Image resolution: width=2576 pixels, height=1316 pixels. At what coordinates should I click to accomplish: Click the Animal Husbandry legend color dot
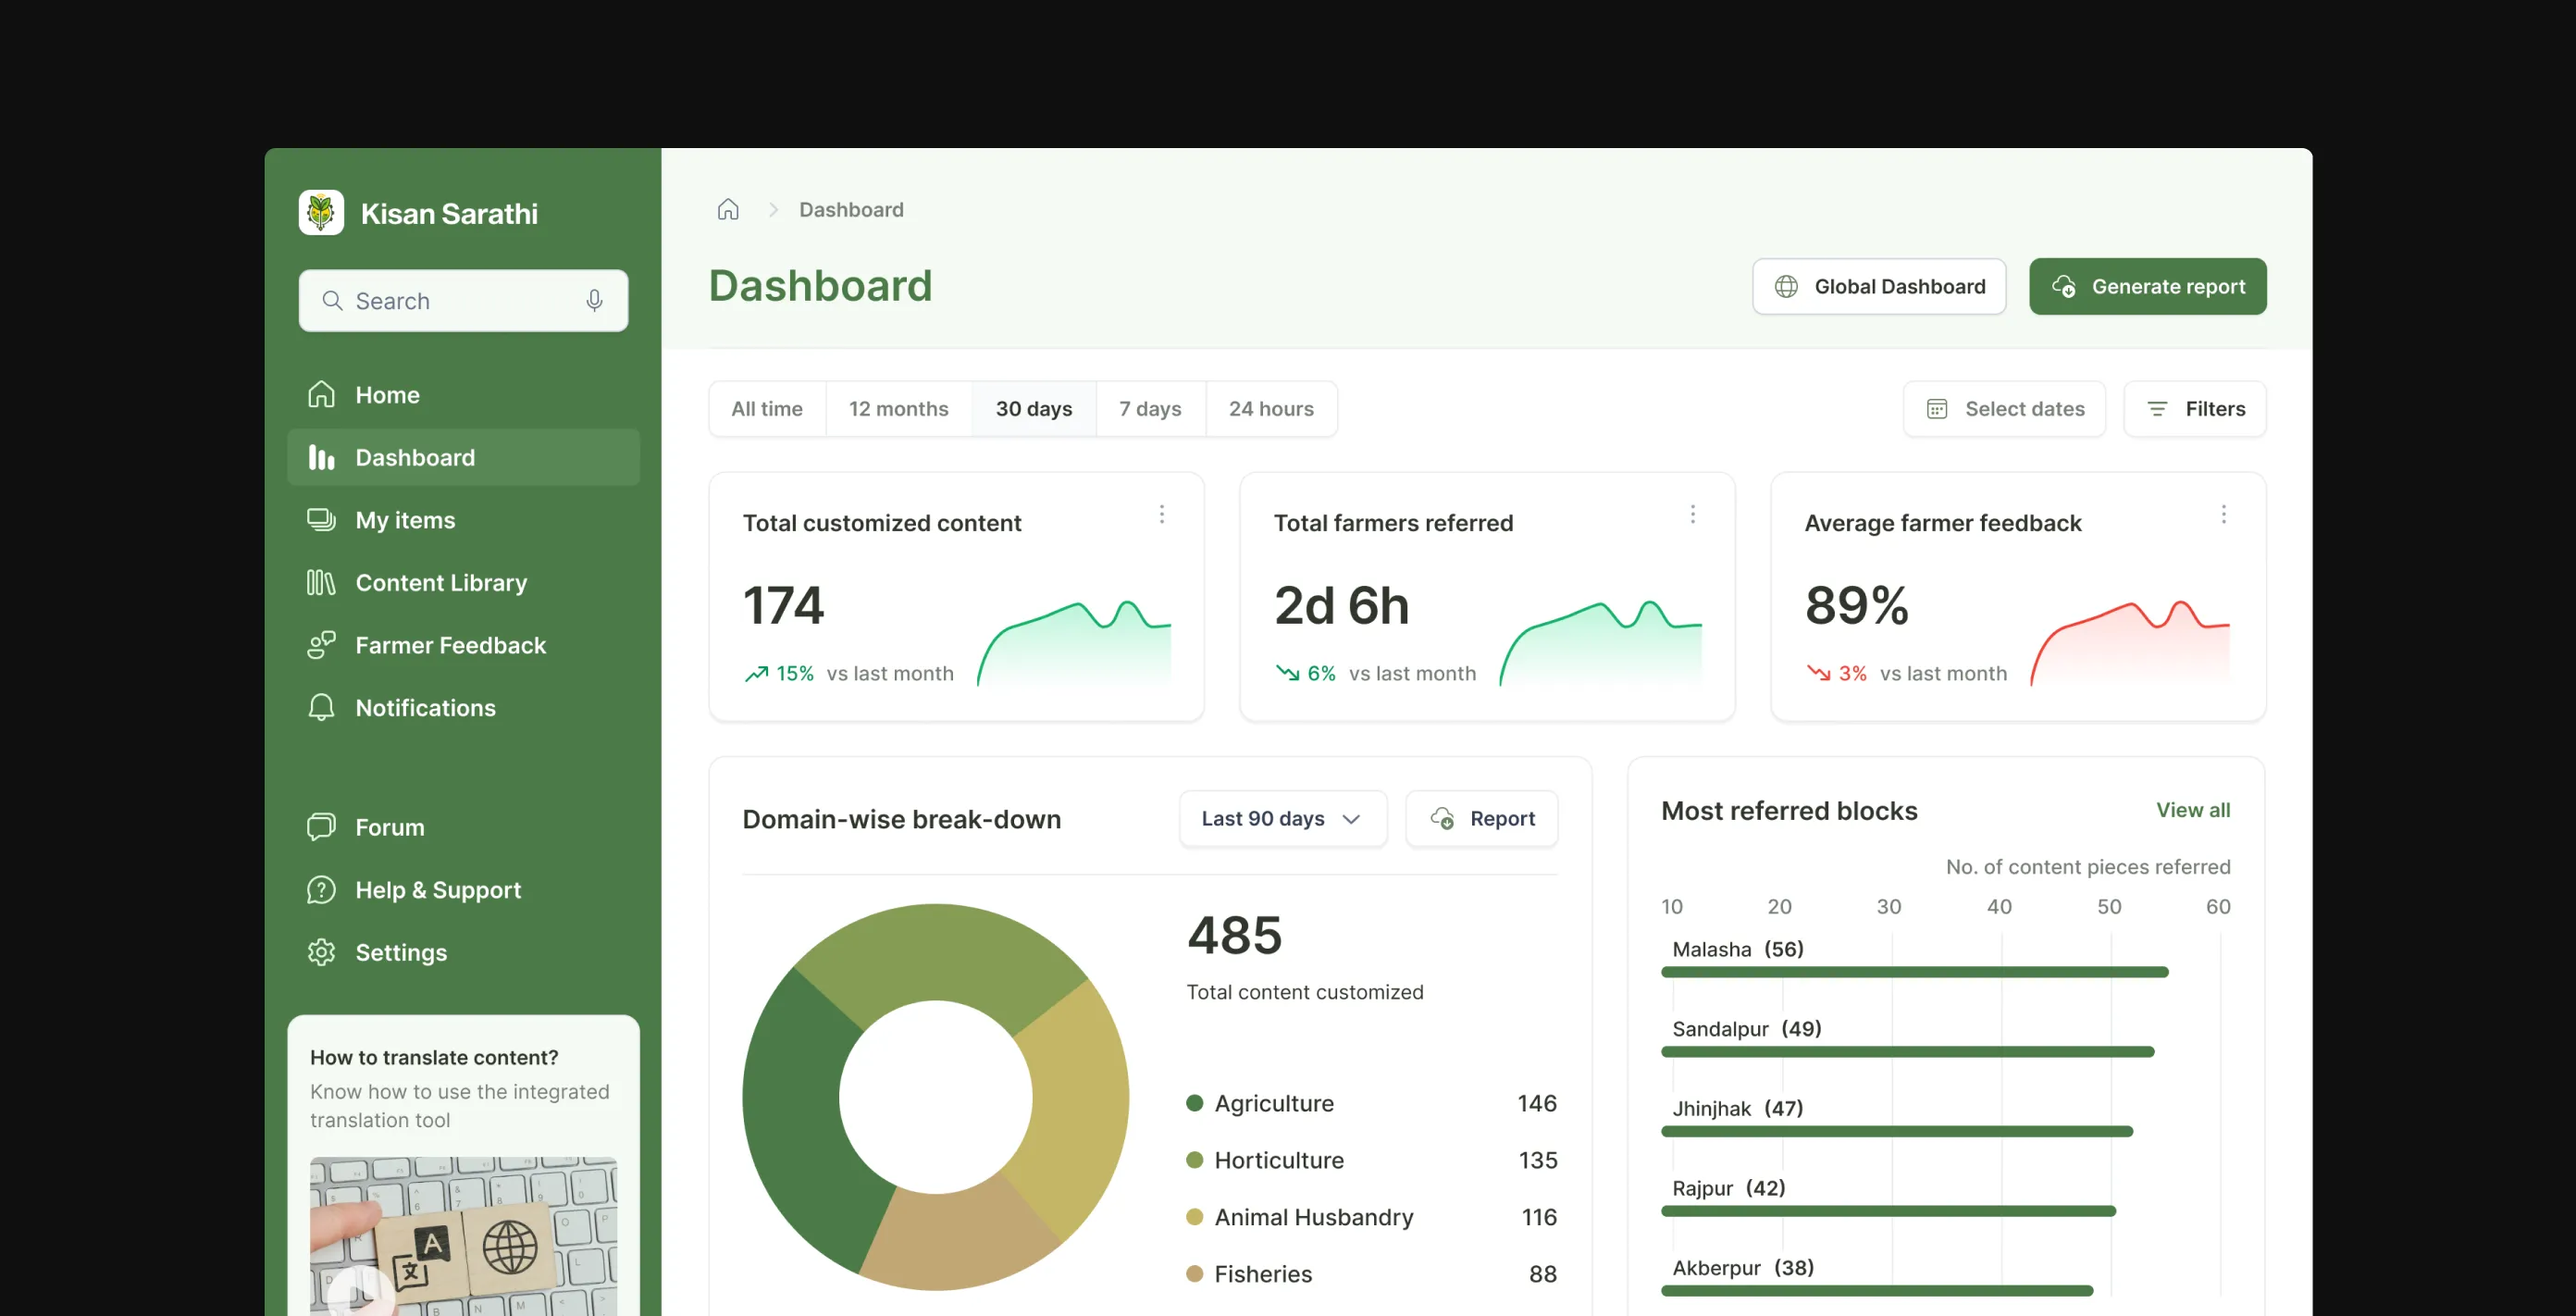point(1194,1217)
